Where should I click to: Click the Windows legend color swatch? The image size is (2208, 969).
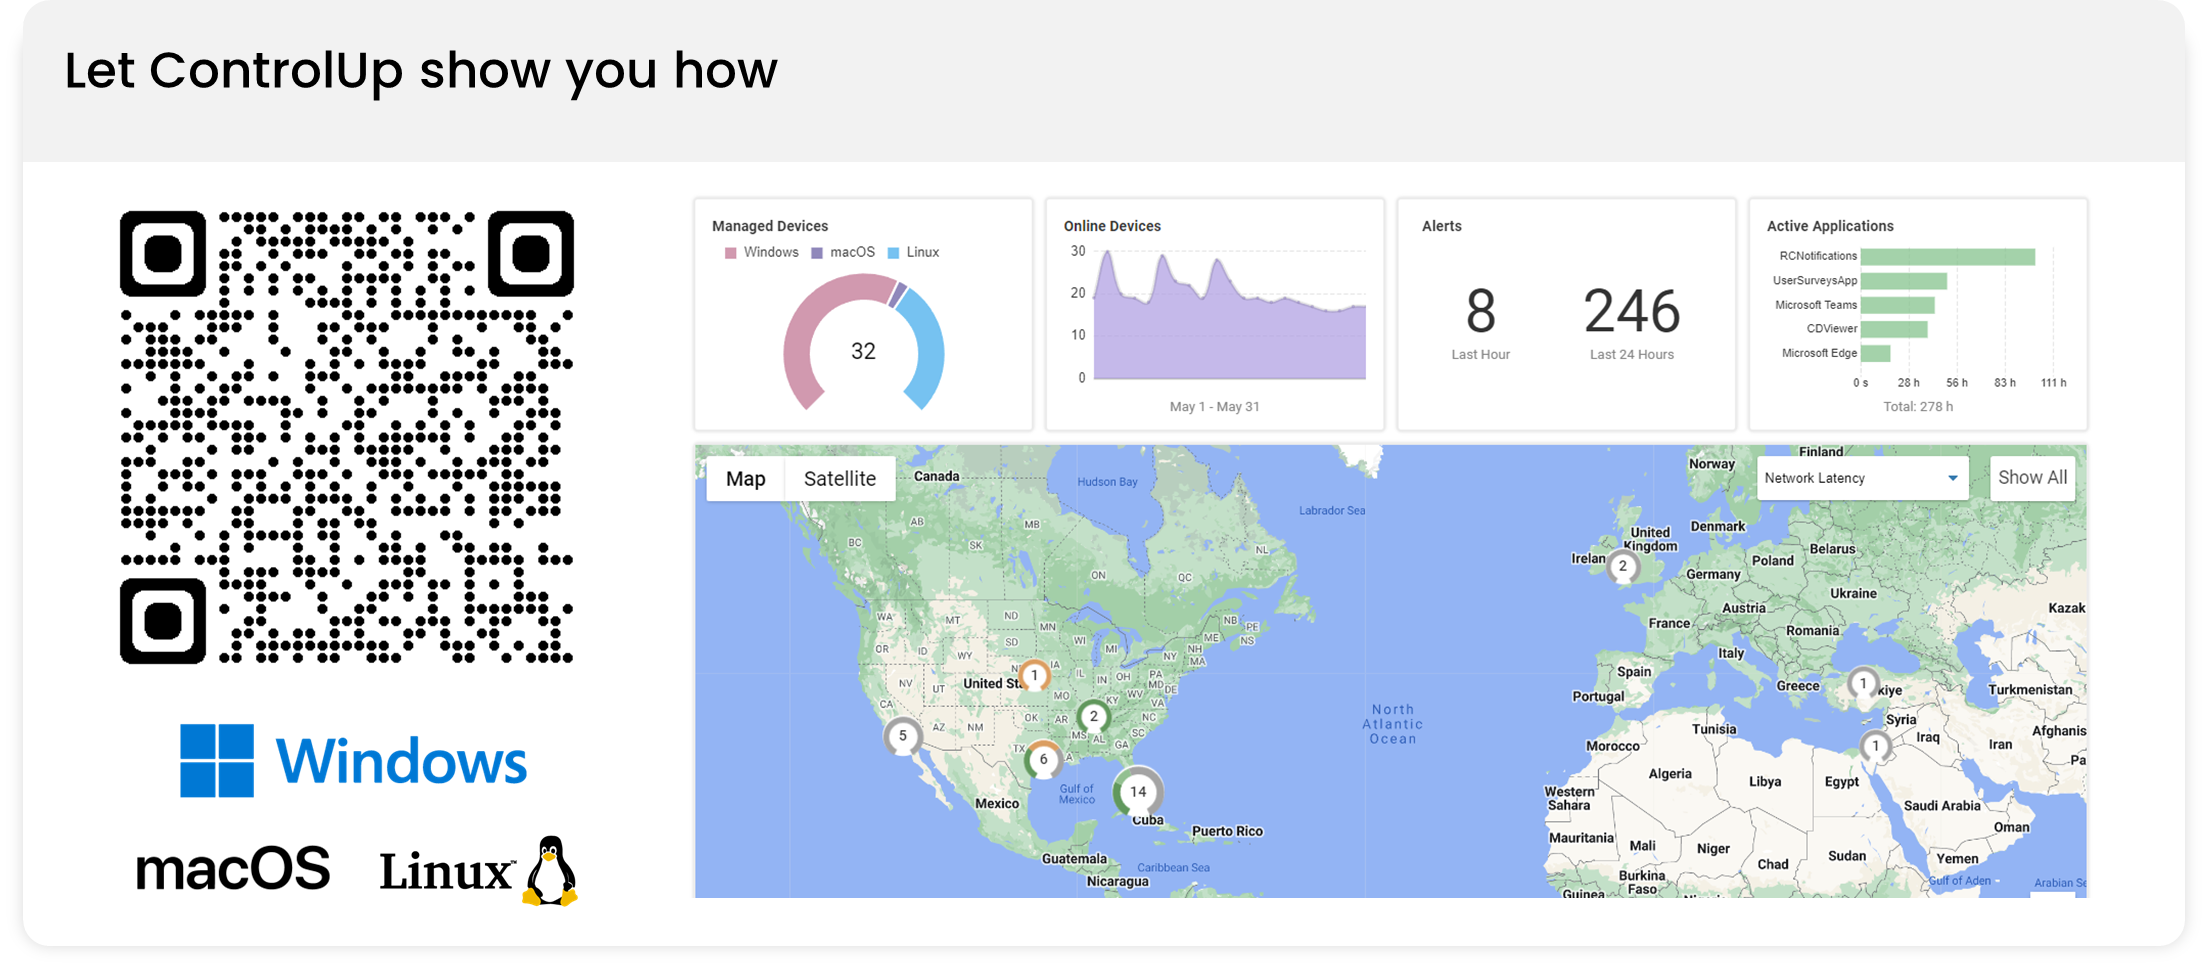pos(730,253)
